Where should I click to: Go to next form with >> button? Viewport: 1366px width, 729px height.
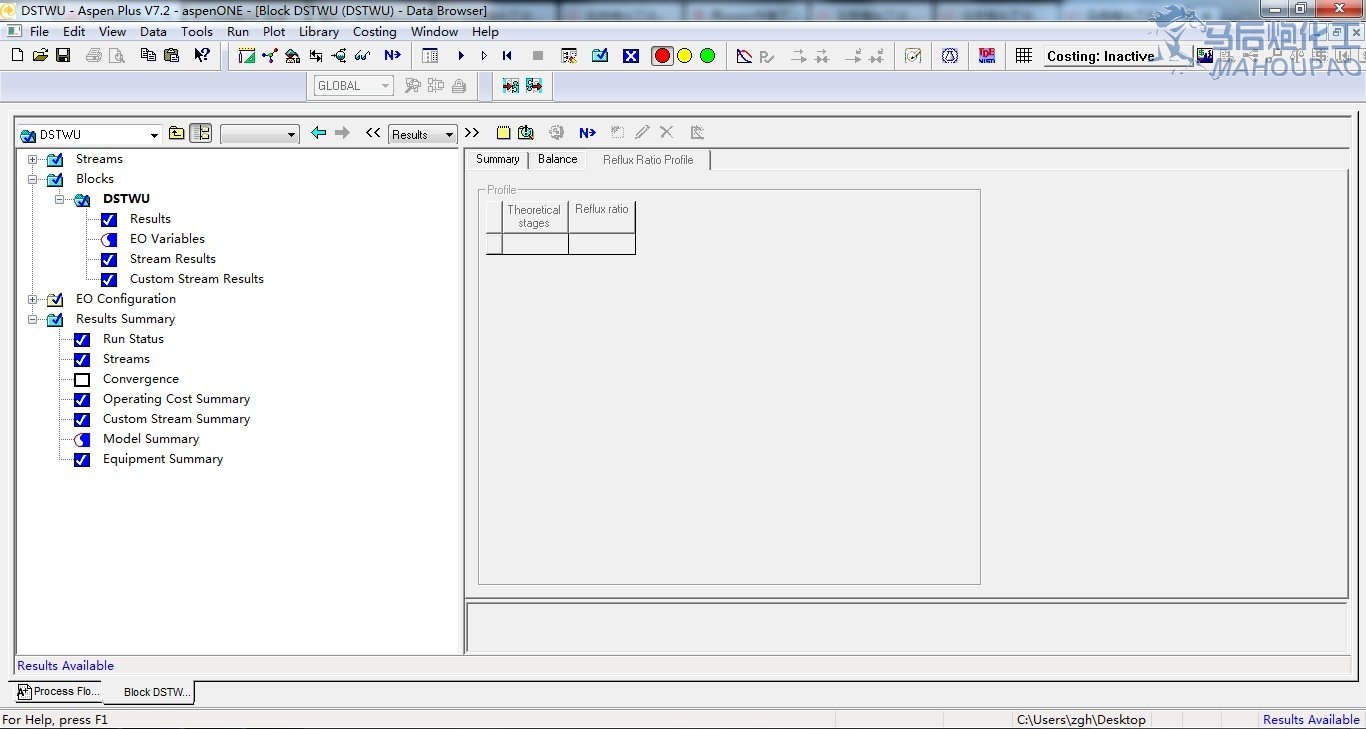coord(472,133)
